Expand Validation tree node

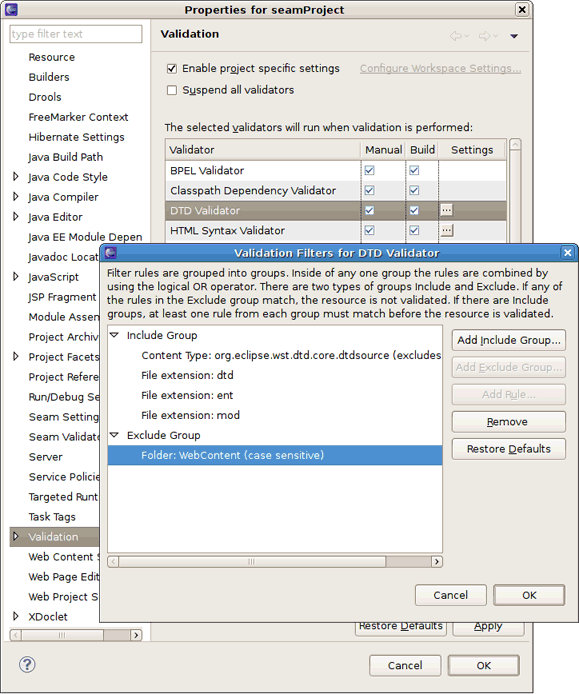click(x=16, y=536)
